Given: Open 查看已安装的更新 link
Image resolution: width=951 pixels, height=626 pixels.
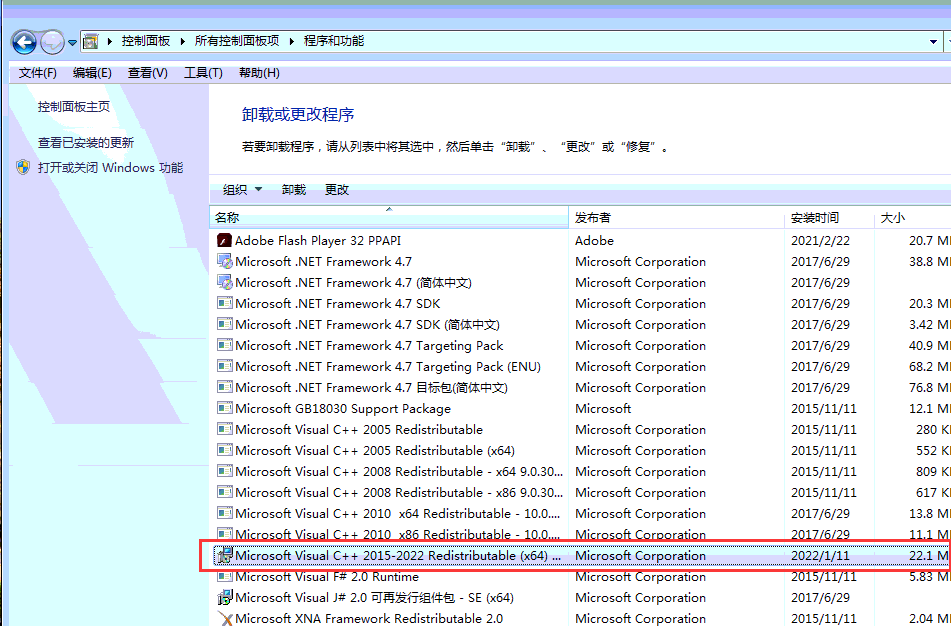Looking at the screenshot, I should (86, 143).
